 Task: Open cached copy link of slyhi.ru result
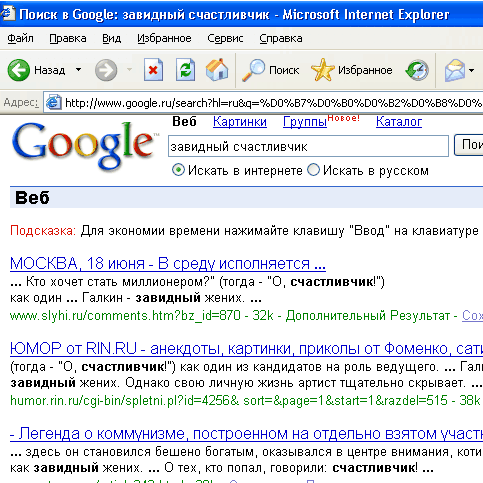[x=472, y=315]
